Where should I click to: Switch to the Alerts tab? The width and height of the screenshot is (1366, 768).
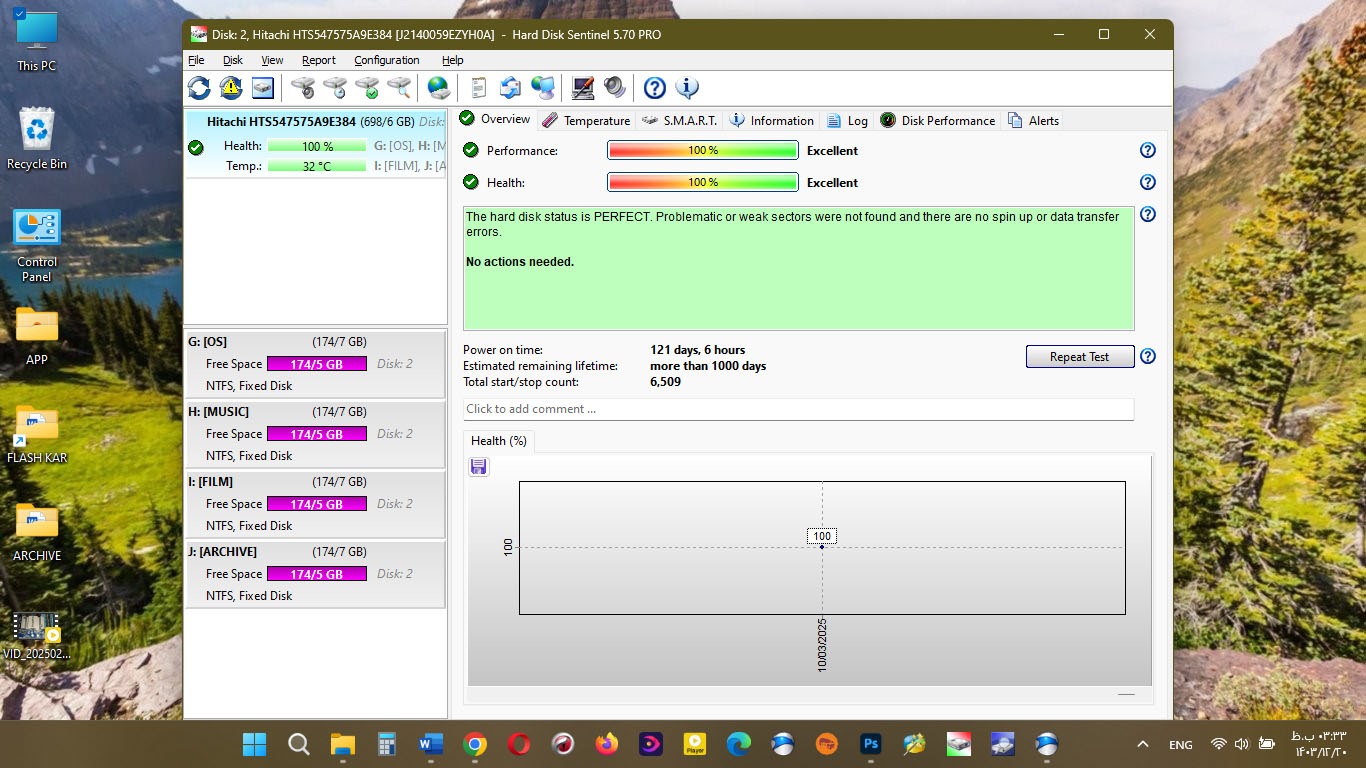click(1033, 120)
